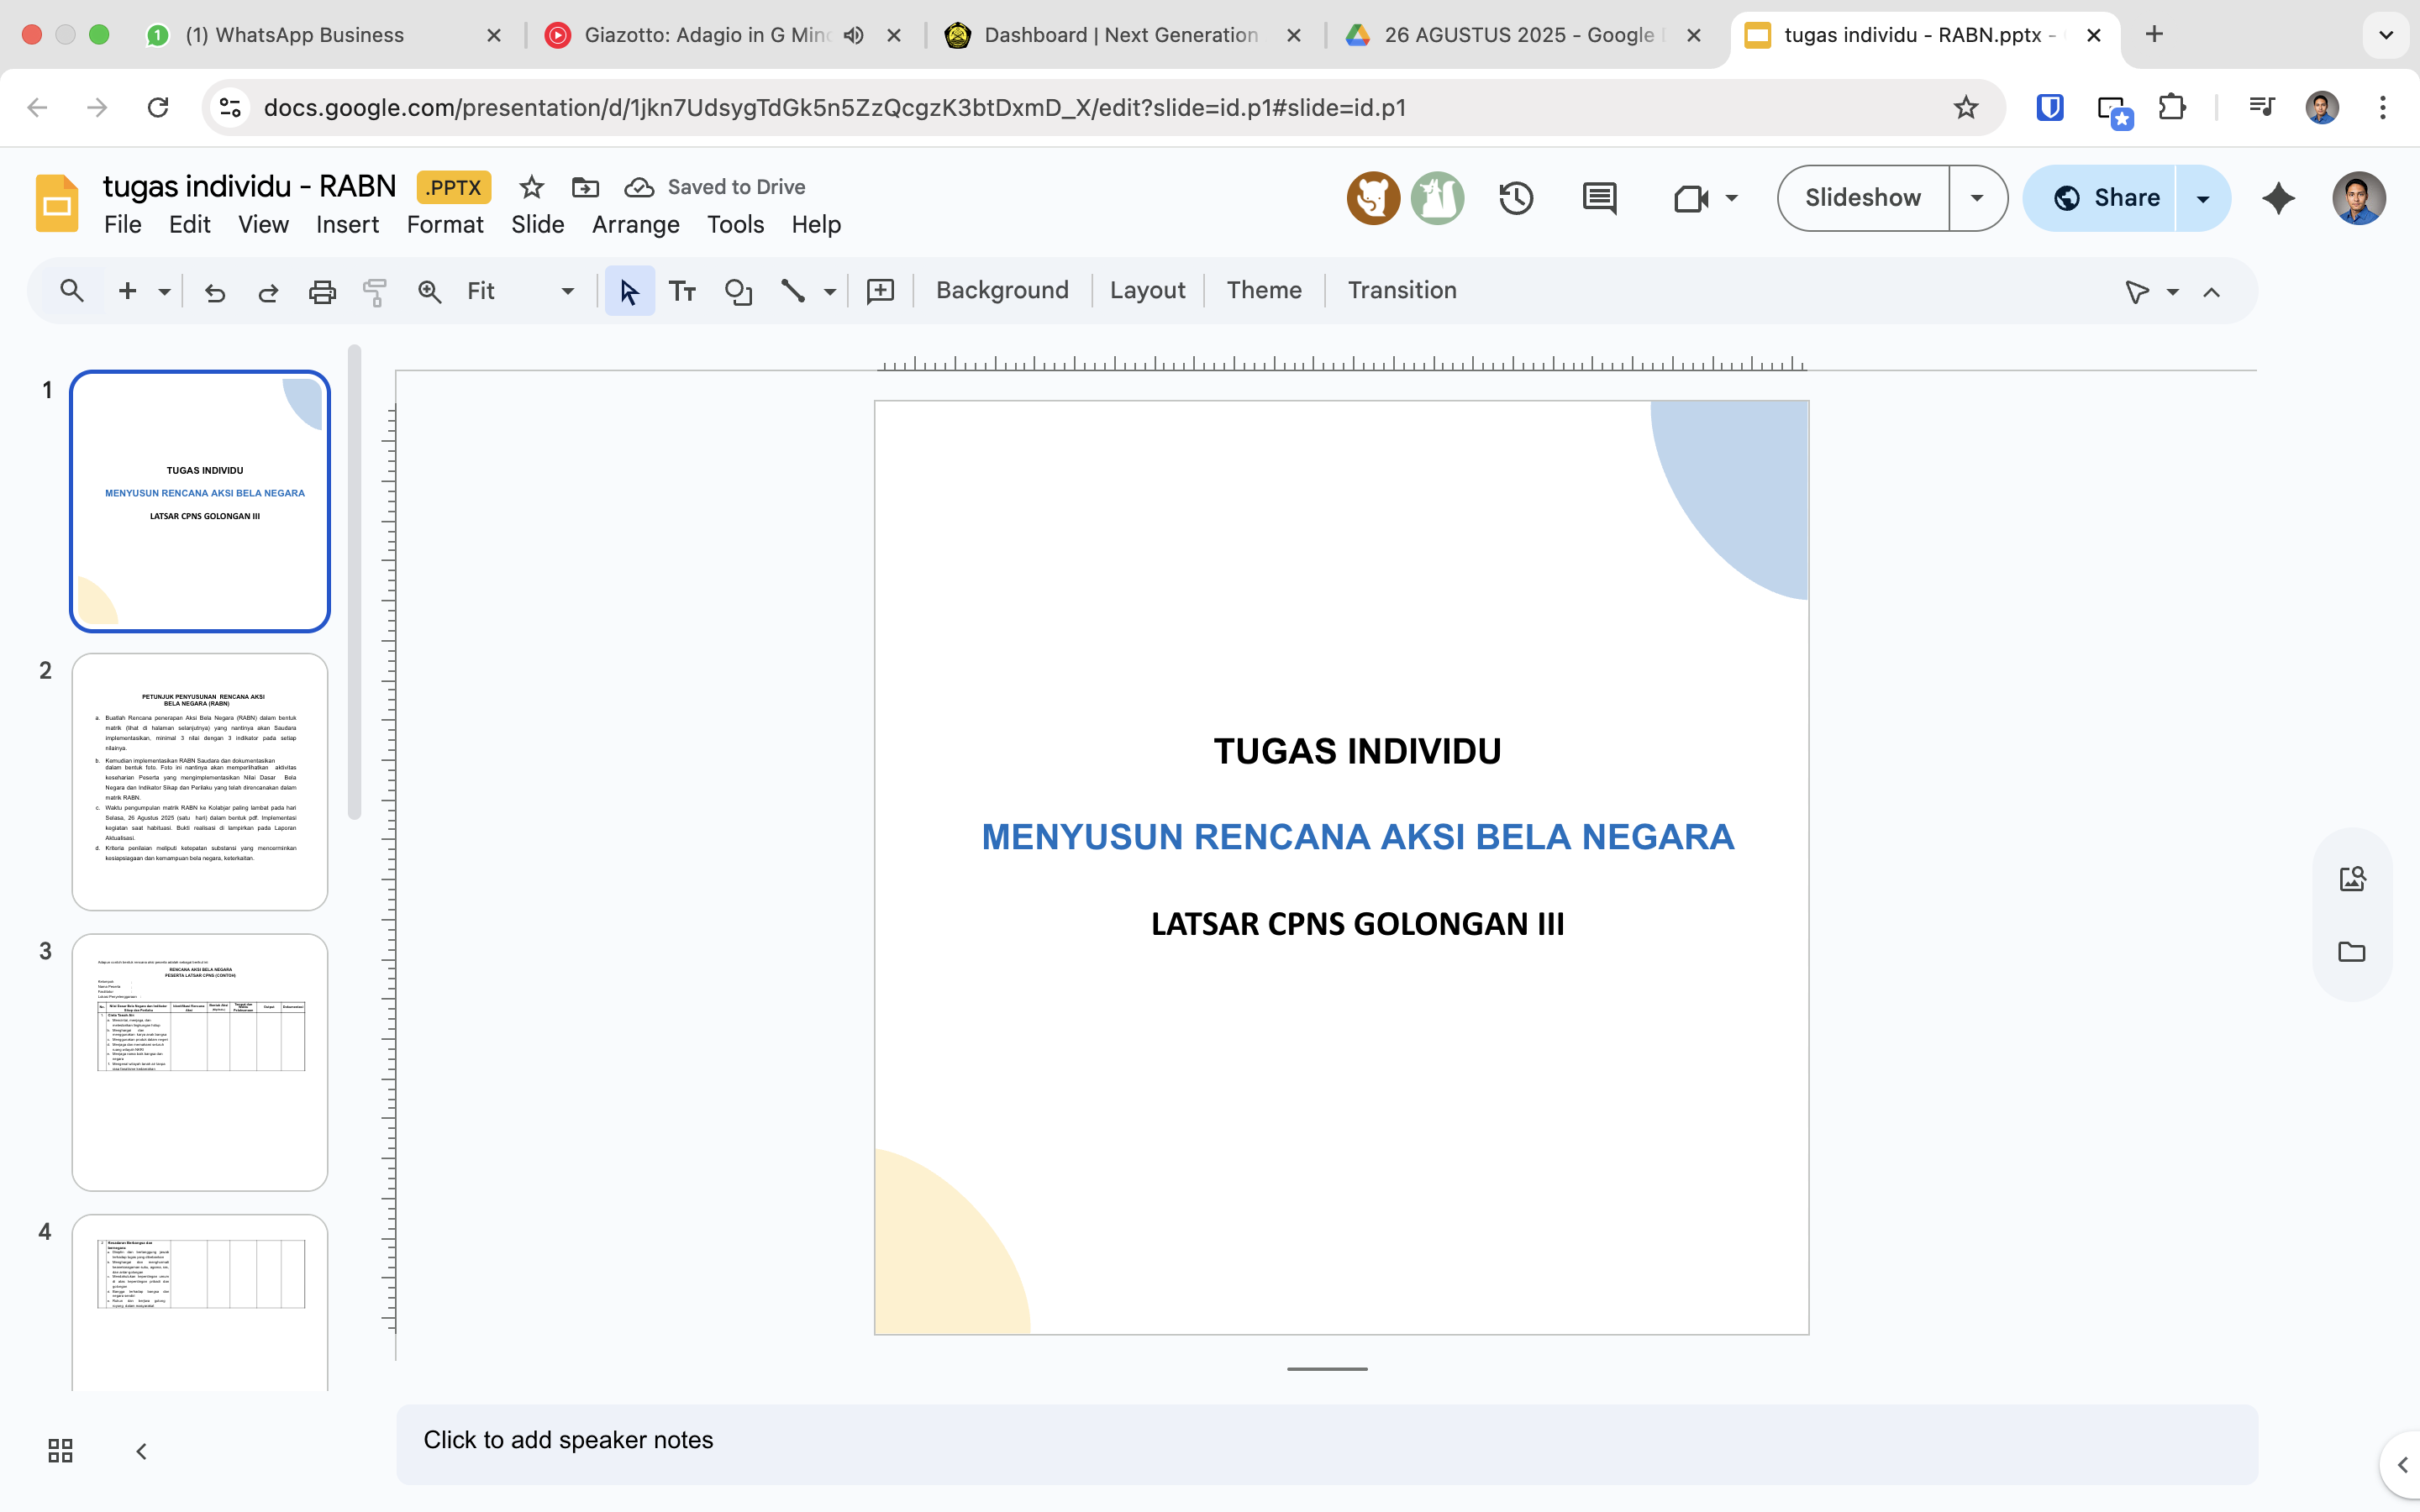Select slide 2 thumbnail
This screenshot has height=1512, width=2420.
200,781
